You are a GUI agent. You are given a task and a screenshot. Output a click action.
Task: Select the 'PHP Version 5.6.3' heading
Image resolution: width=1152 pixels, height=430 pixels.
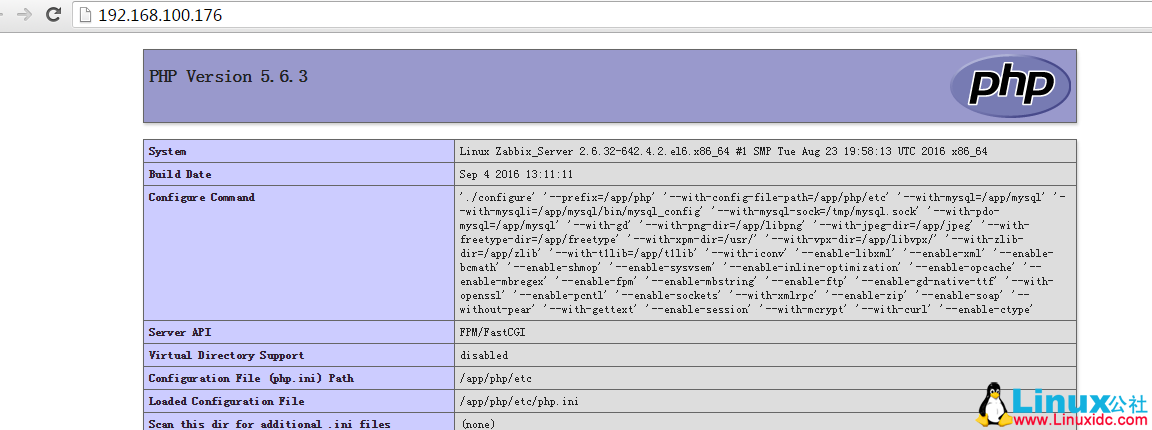[x=228, y=76]
